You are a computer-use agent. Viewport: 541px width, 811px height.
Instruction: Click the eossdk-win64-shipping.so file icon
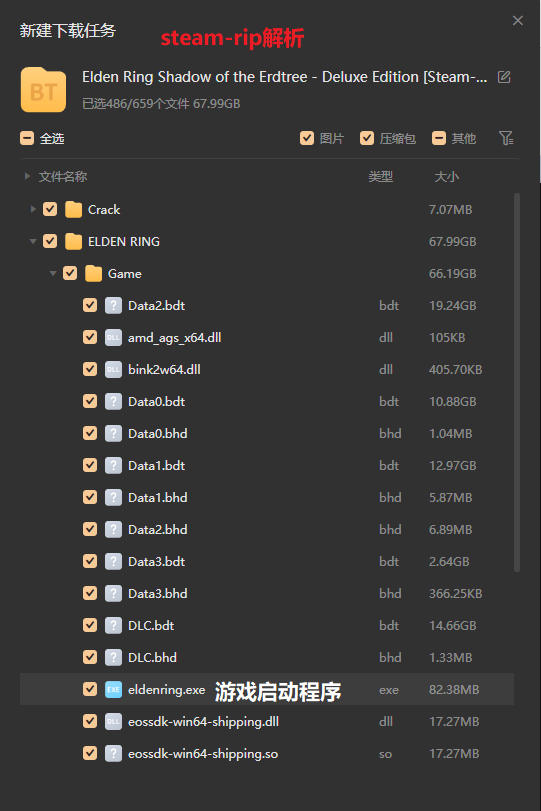[113, 754]
